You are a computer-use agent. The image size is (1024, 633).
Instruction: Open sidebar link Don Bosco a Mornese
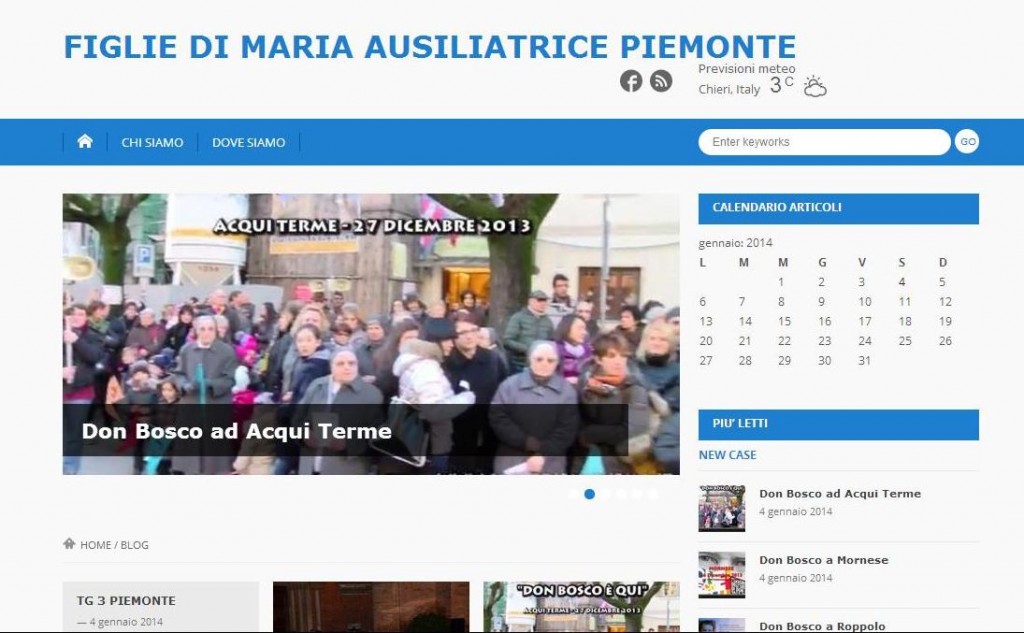(824, 560)
